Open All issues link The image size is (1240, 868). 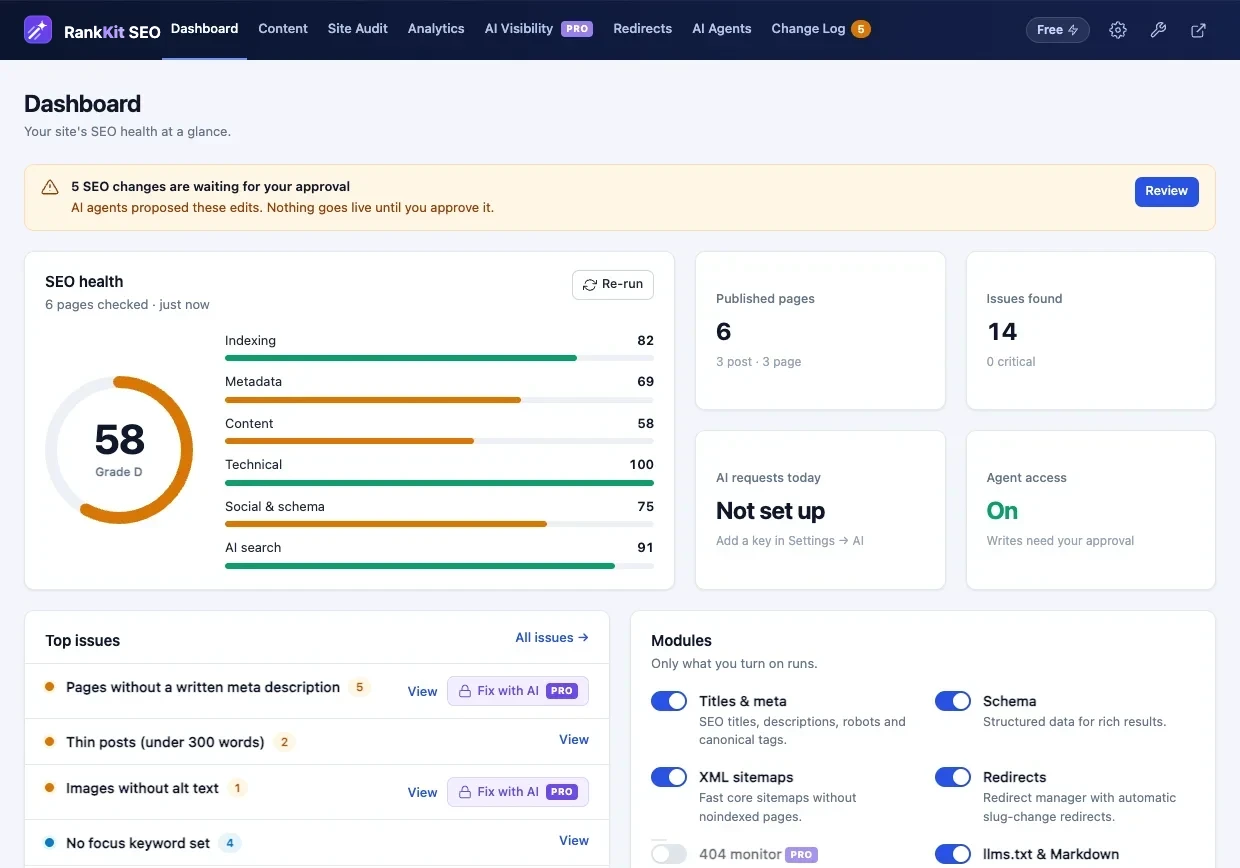pos(552,638)
